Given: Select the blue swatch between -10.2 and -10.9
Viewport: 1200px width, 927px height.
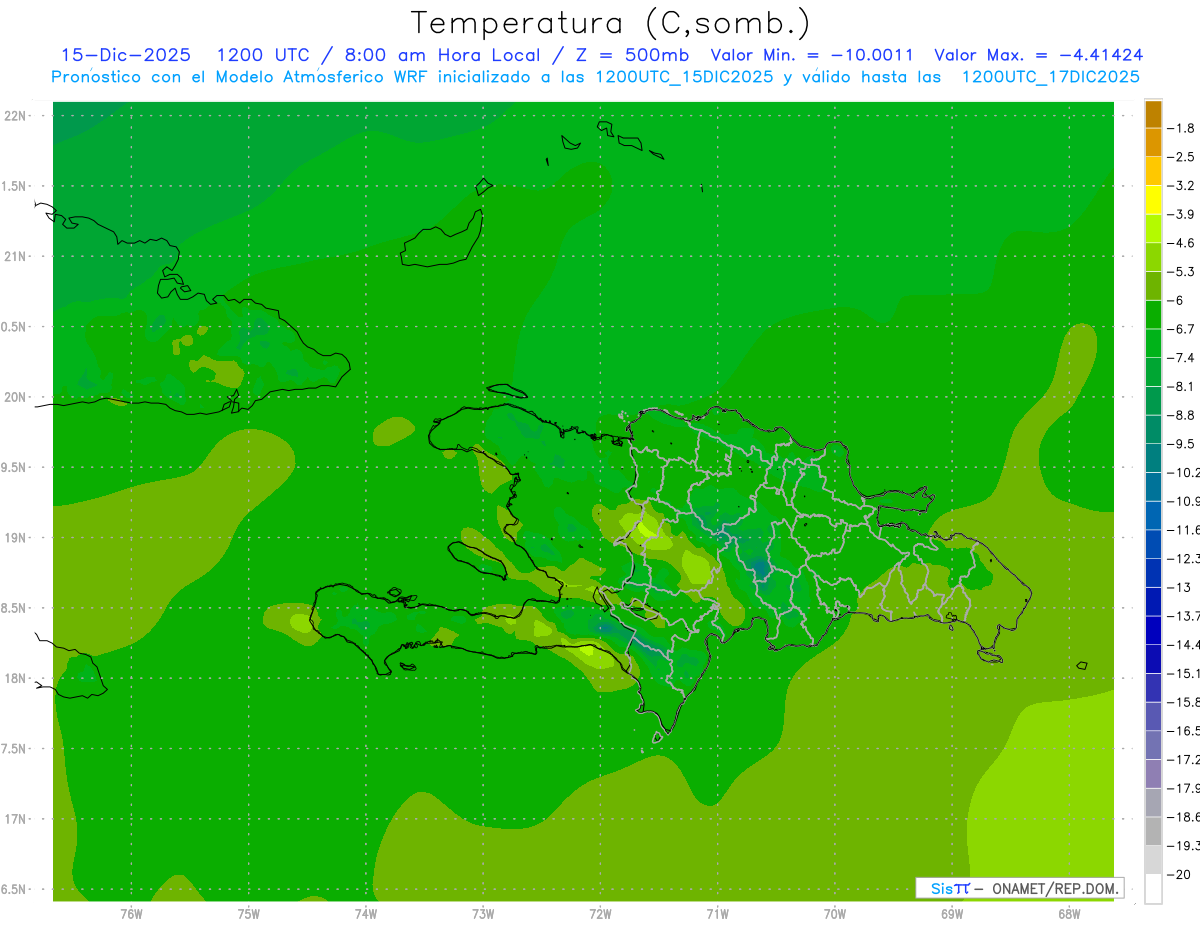Looking at the screenshot, I should (1153, 487).
